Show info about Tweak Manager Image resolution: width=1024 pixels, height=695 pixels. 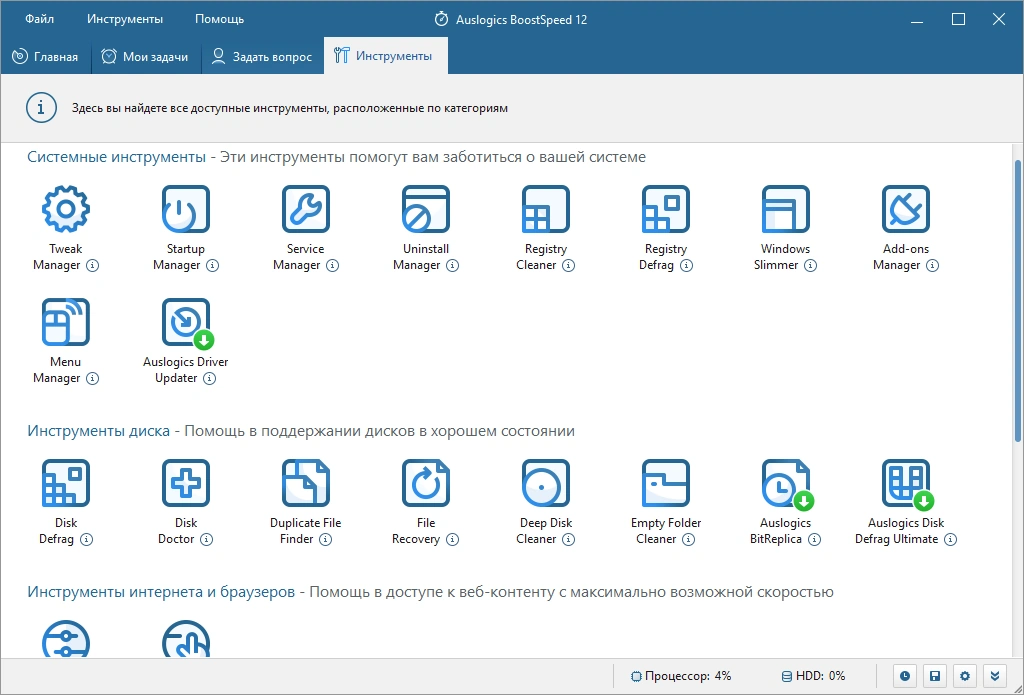click(93, 265)
